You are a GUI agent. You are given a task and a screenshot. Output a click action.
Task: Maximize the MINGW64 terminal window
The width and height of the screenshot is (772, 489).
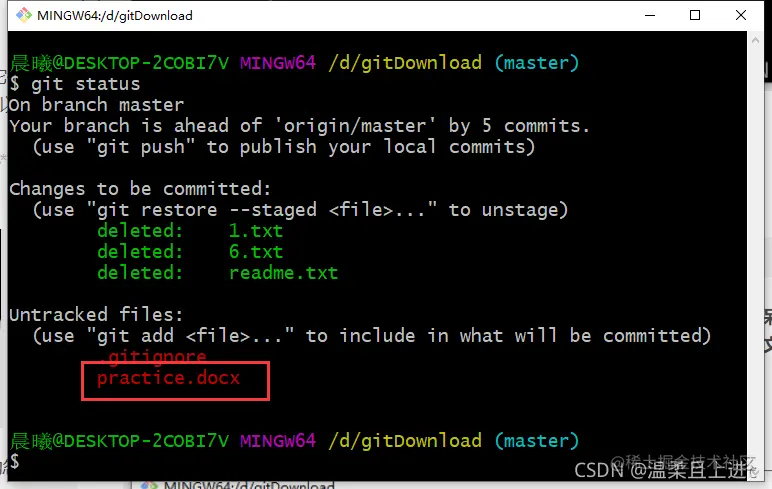pos(695,15)
